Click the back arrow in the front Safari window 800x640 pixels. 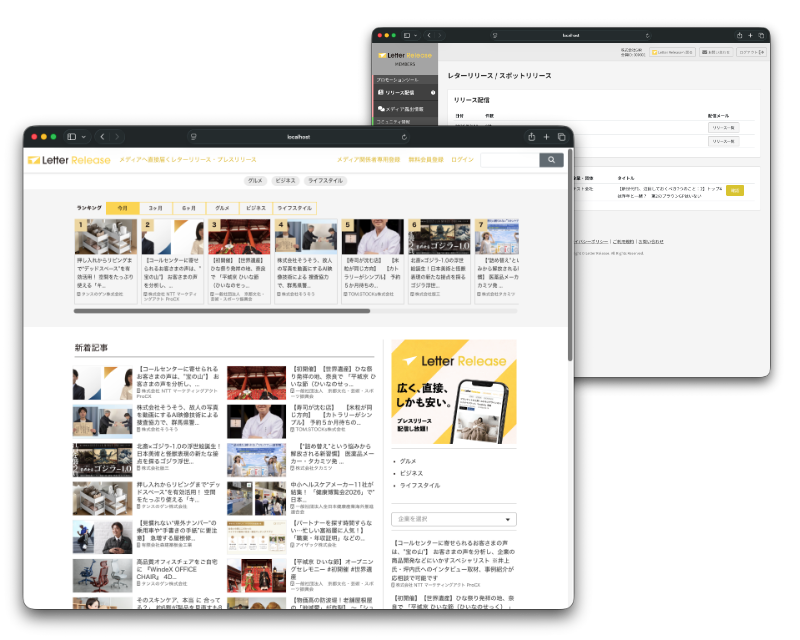[102, 136]
